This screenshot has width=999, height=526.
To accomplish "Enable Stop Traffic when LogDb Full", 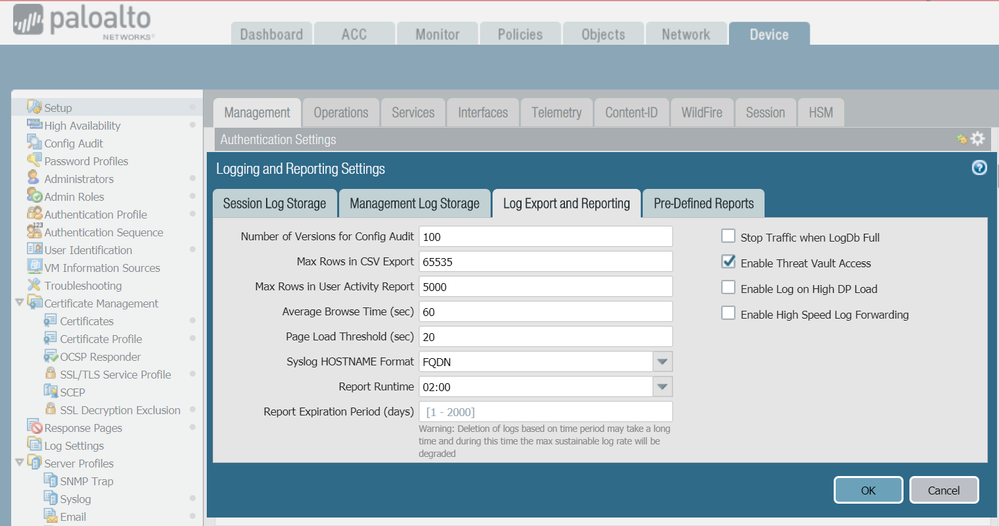I will pos(728,237).
